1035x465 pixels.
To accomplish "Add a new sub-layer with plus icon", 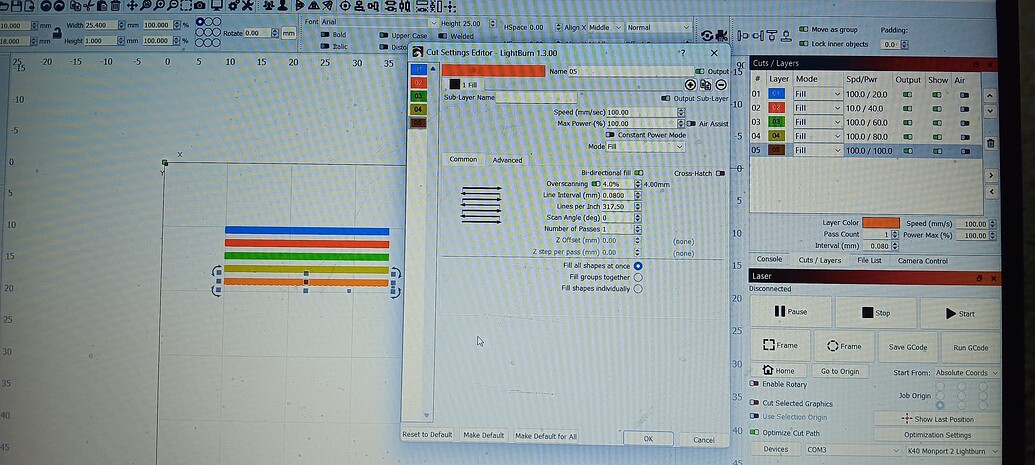I will (690, 85).
